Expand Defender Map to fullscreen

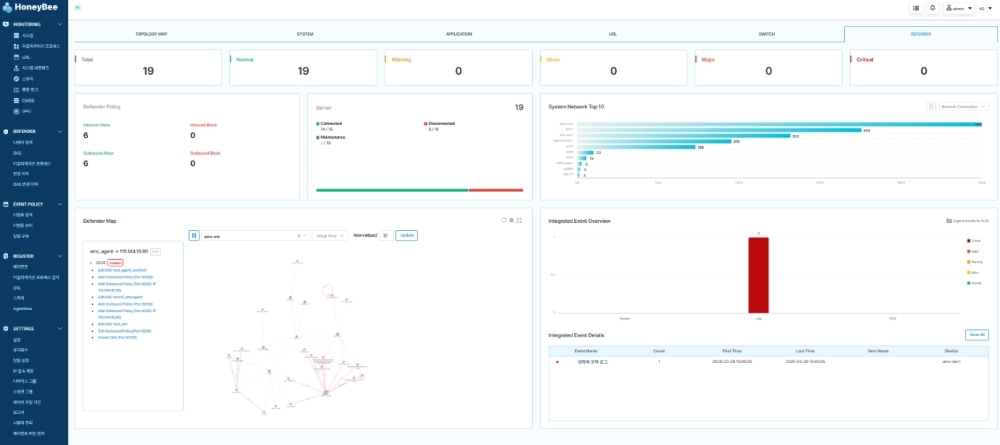click(520, 220)
